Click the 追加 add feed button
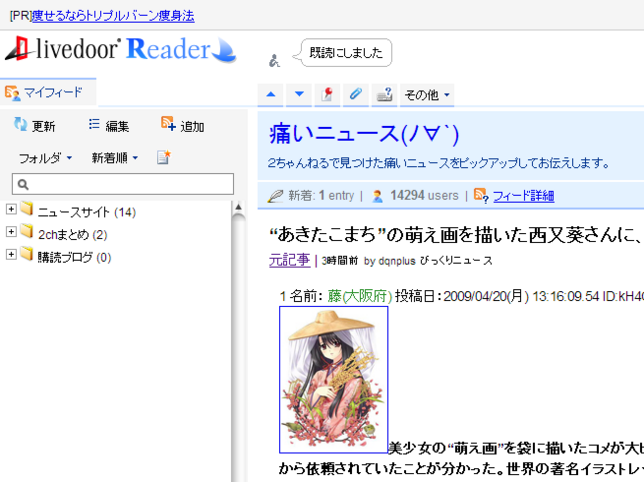The width and height of the screenshot is (644, 482). click(x=182, y=125)
